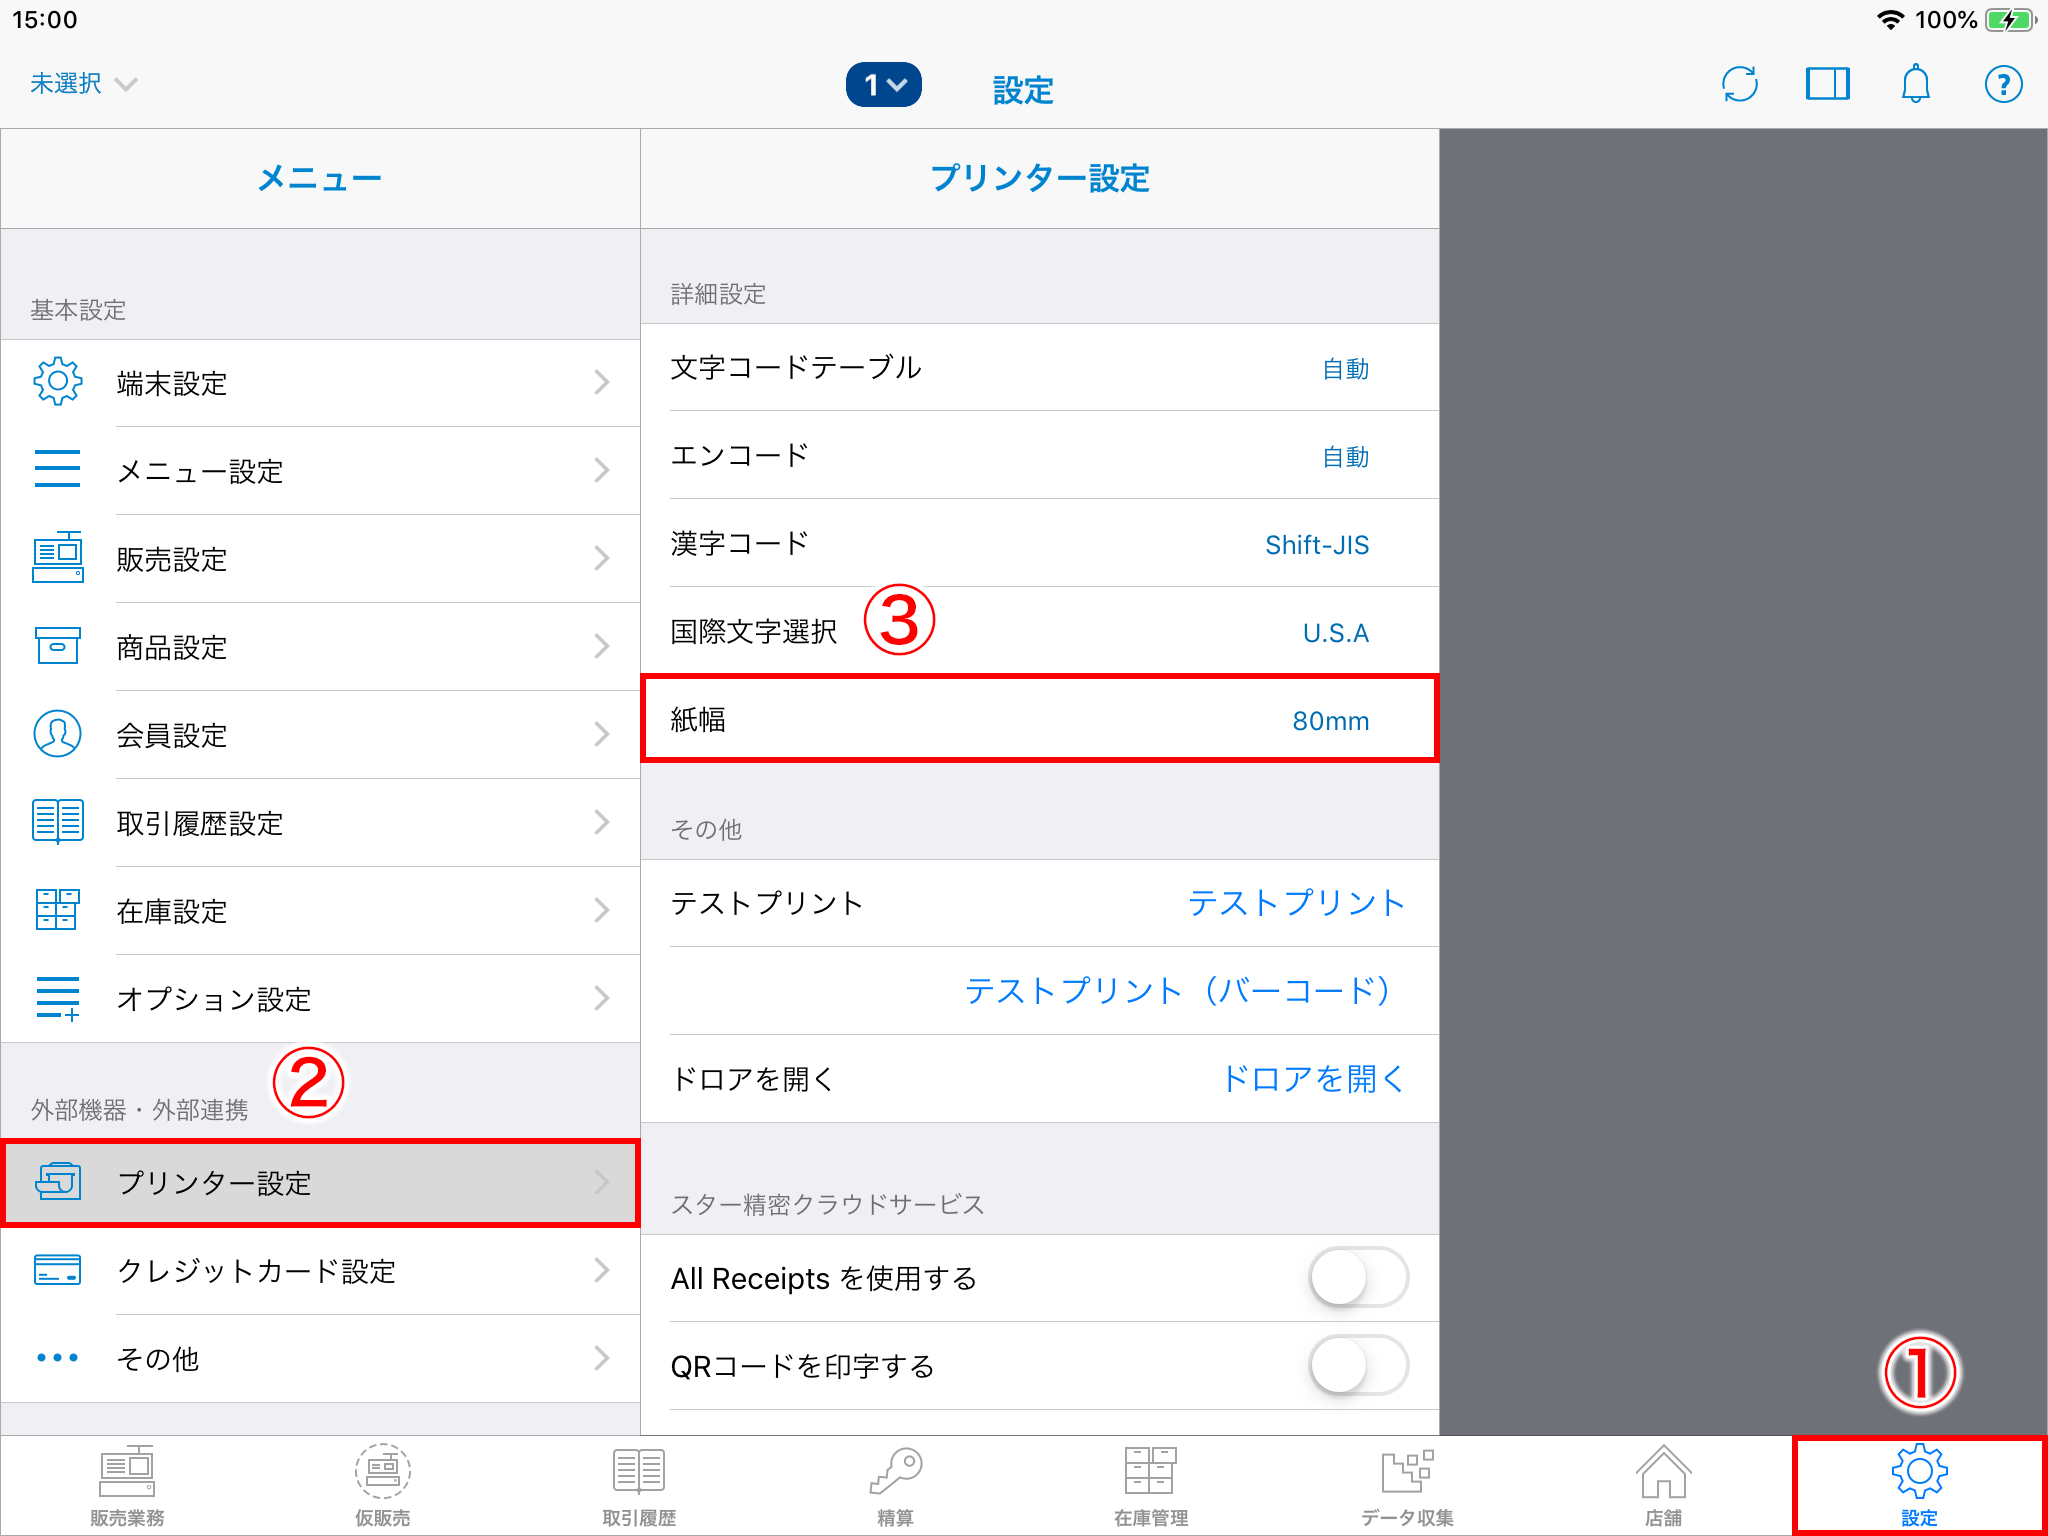Click the help question mark icon
This screenshot has height=1536, width=2048.
[2003, 84]
